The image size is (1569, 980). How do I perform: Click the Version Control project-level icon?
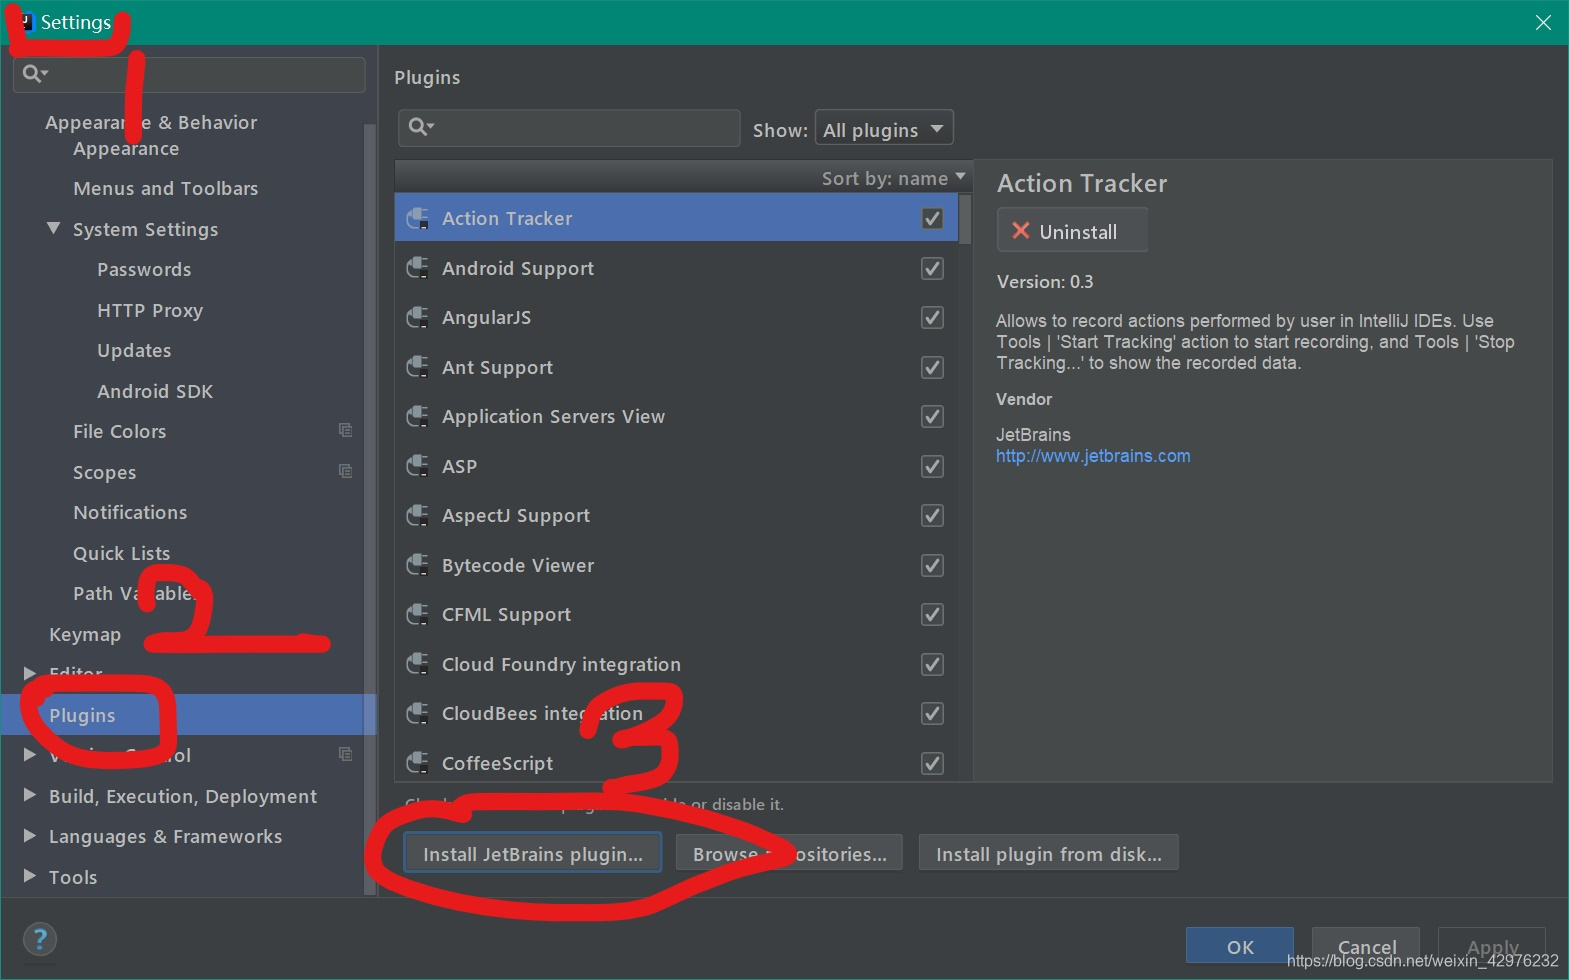tap(345, 754)
